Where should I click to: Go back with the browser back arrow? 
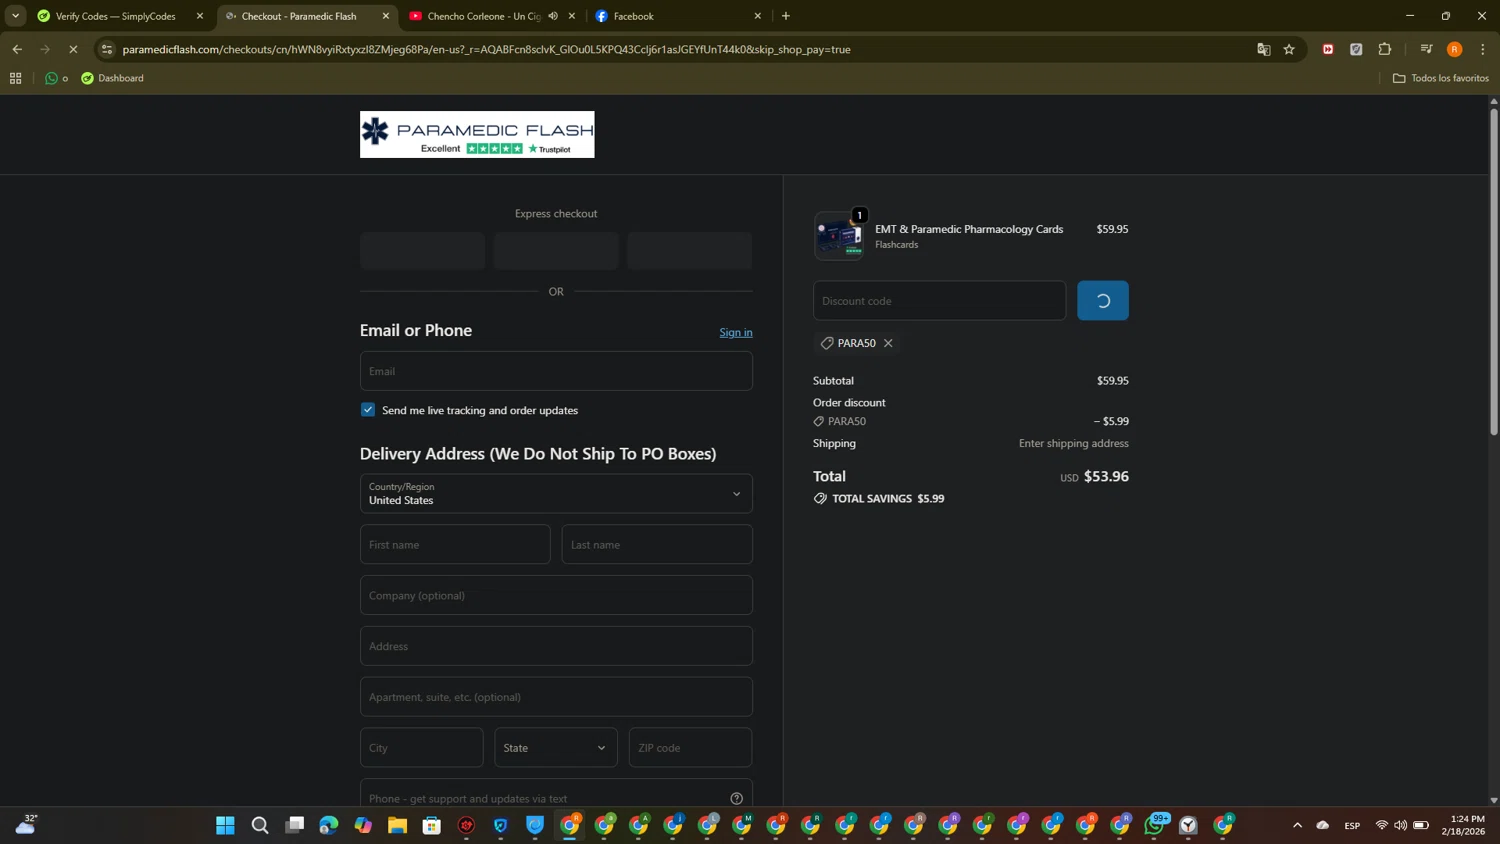tap(17, 49)
